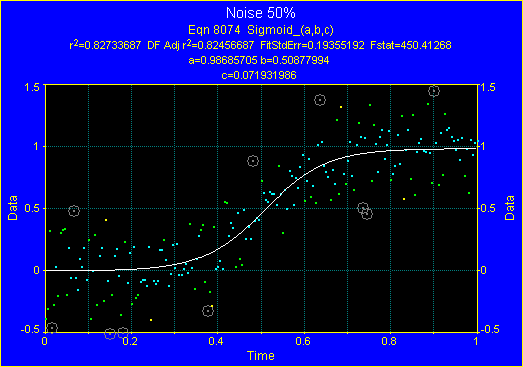
Task: Click the 1.5 tick label on left axis
Action: pyautogui.click(x=32, y=87)
